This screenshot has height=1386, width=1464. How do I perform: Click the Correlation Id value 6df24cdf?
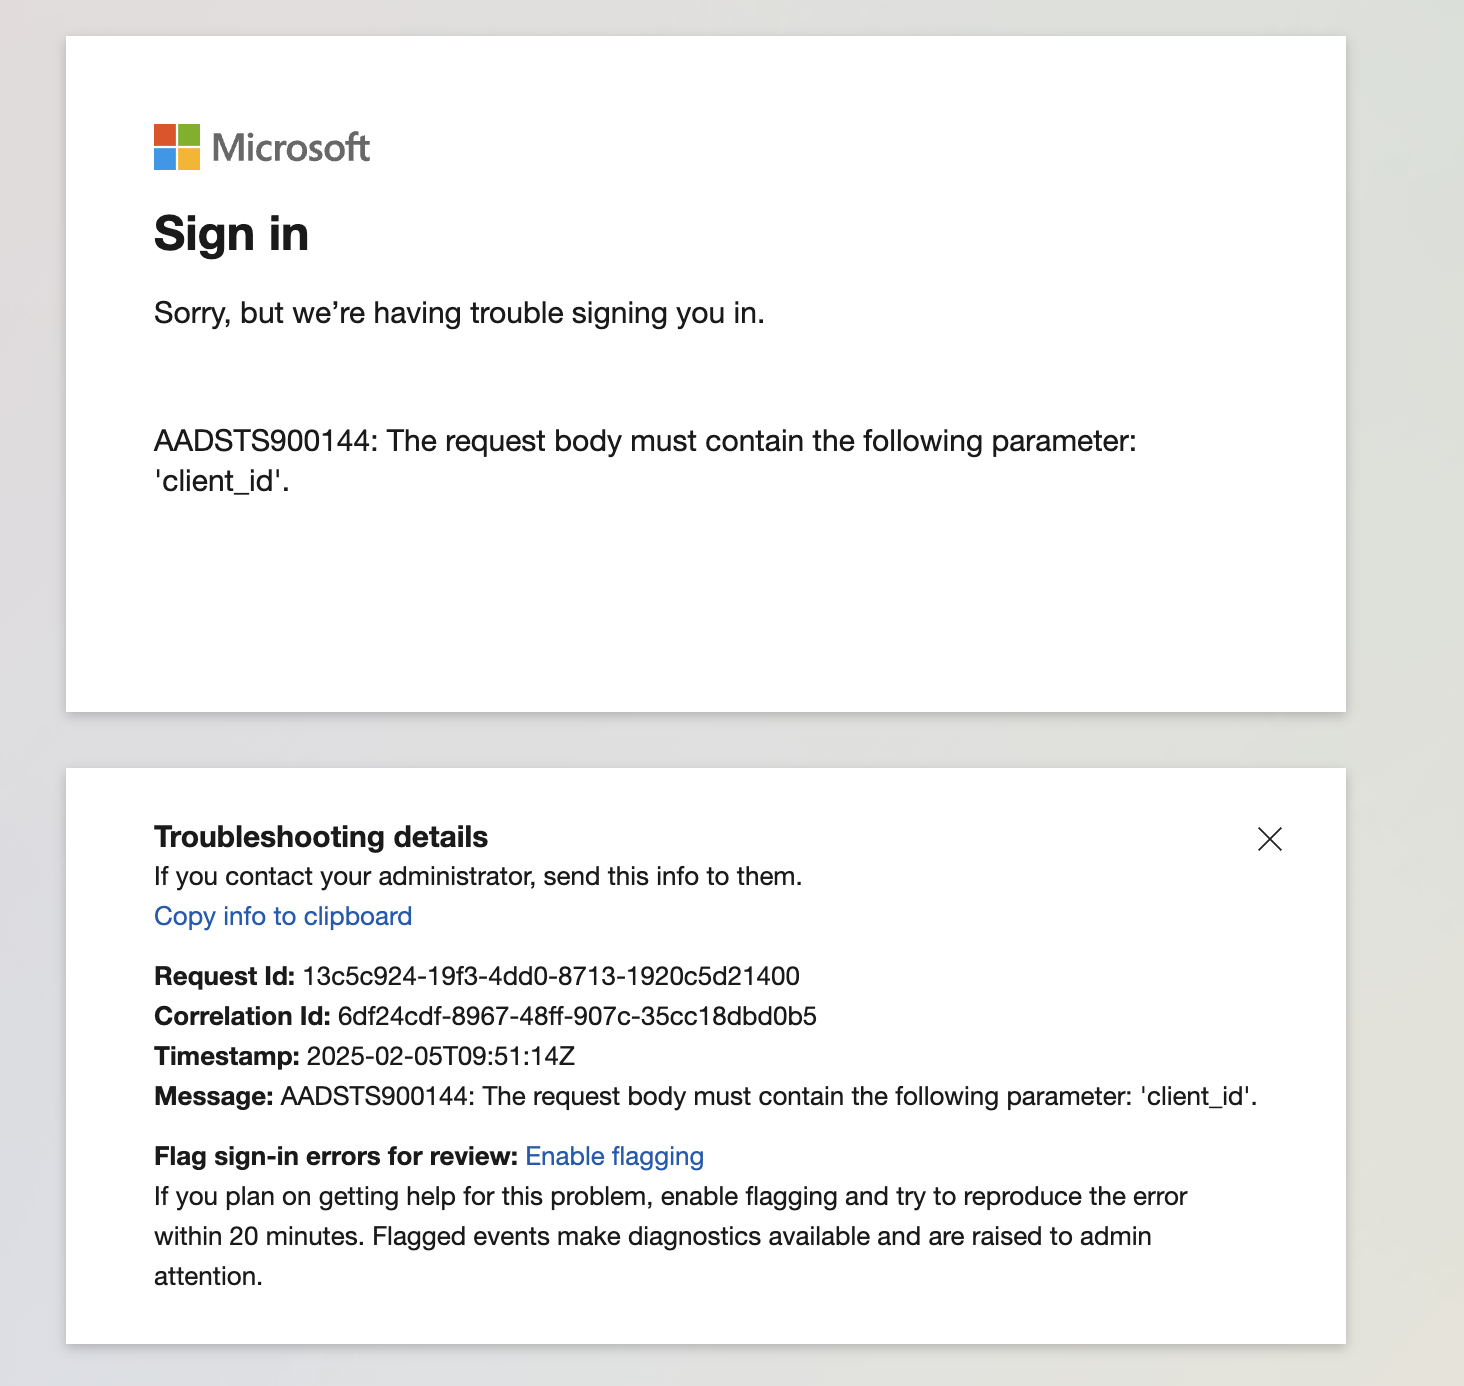pyautogui.click(x=577, y=1017)
